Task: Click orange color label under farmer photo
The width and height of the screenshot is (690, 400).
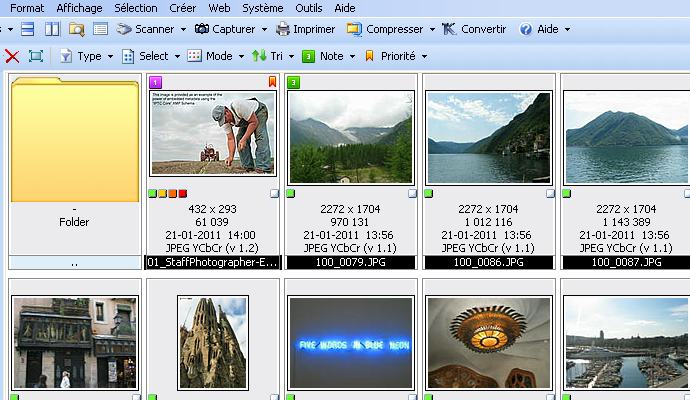Action: tap(173, 194)
